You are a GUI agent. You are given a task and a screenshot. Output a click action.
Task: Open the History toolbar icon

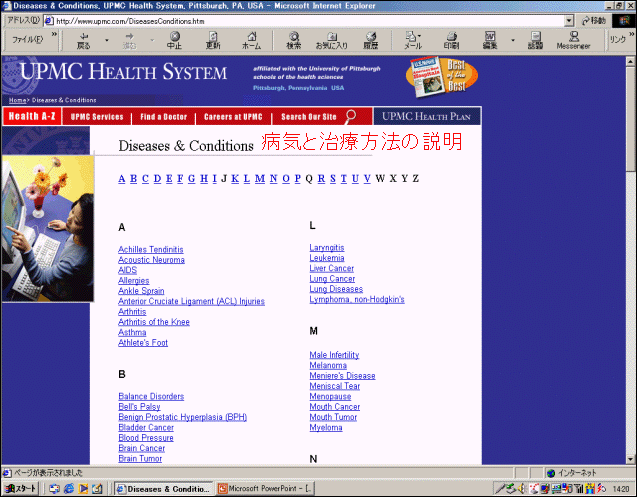tap(370, 39)
